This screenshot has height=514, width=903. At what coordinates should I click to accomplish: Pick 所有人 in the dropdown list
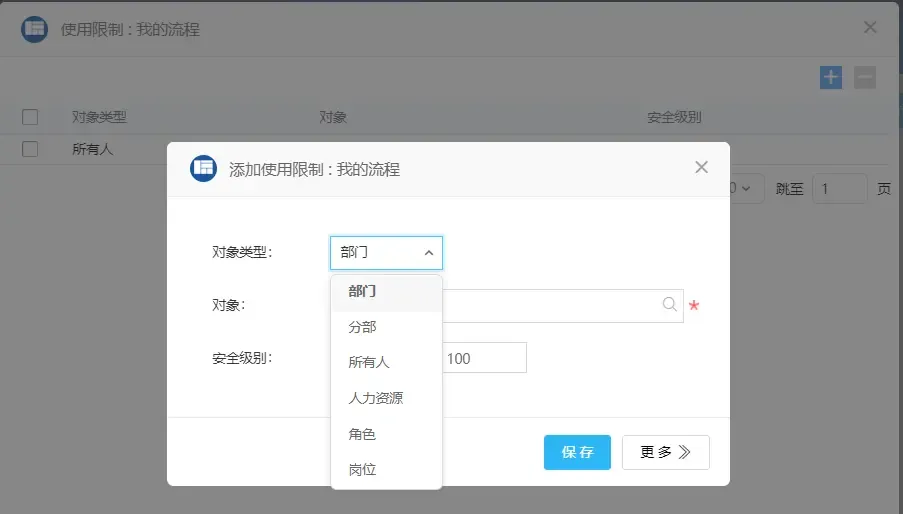(386, 362)
